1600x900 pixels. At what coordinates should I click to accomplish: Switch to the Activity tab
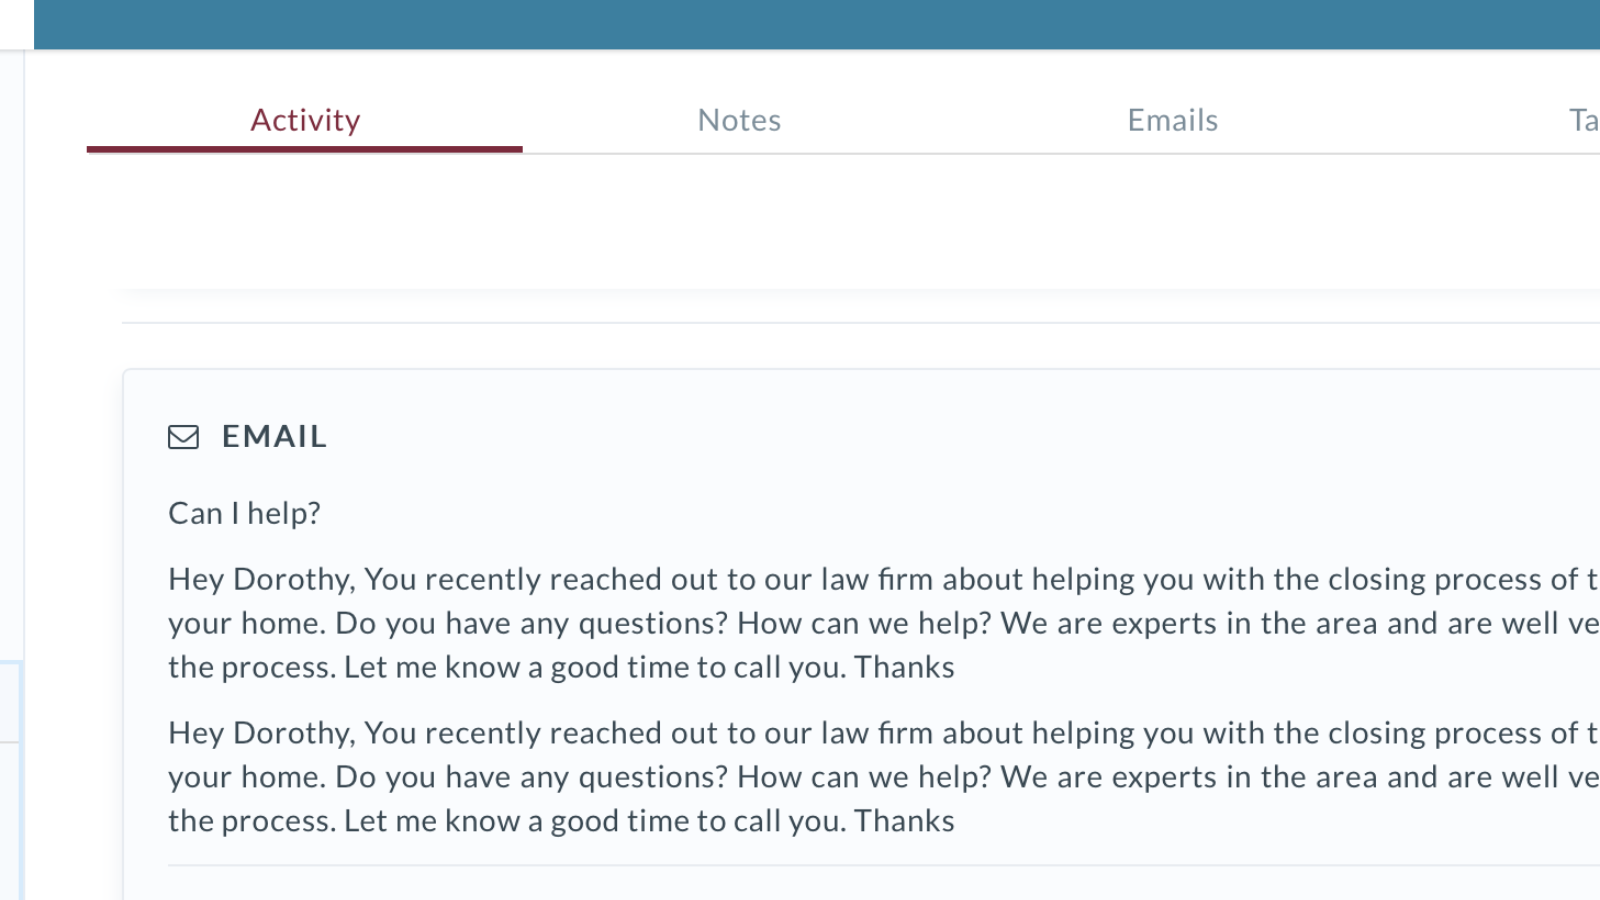(x=305, y=120)
